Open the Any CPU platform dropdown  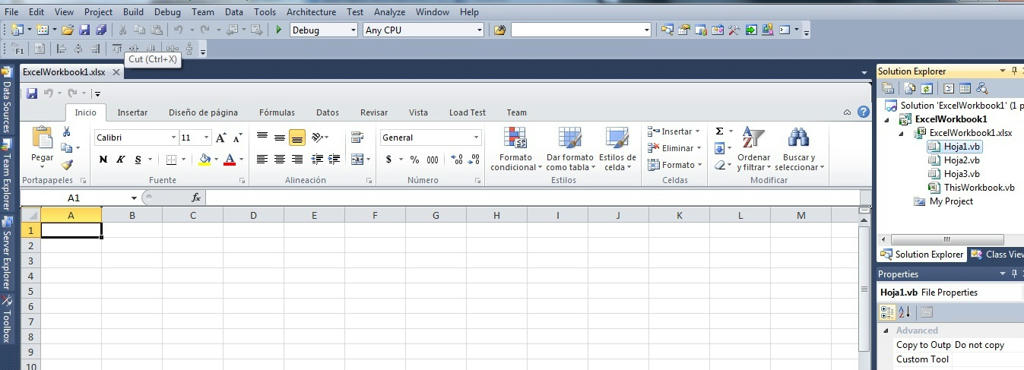click(479, 30)
